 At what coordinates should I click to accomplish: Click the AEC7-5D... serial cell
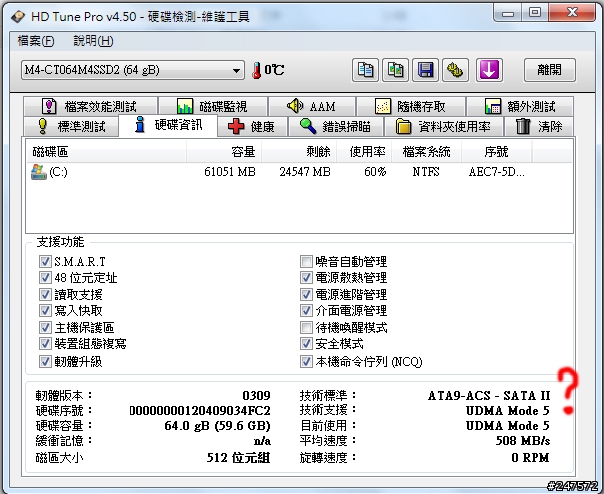[x=497, y=172]
